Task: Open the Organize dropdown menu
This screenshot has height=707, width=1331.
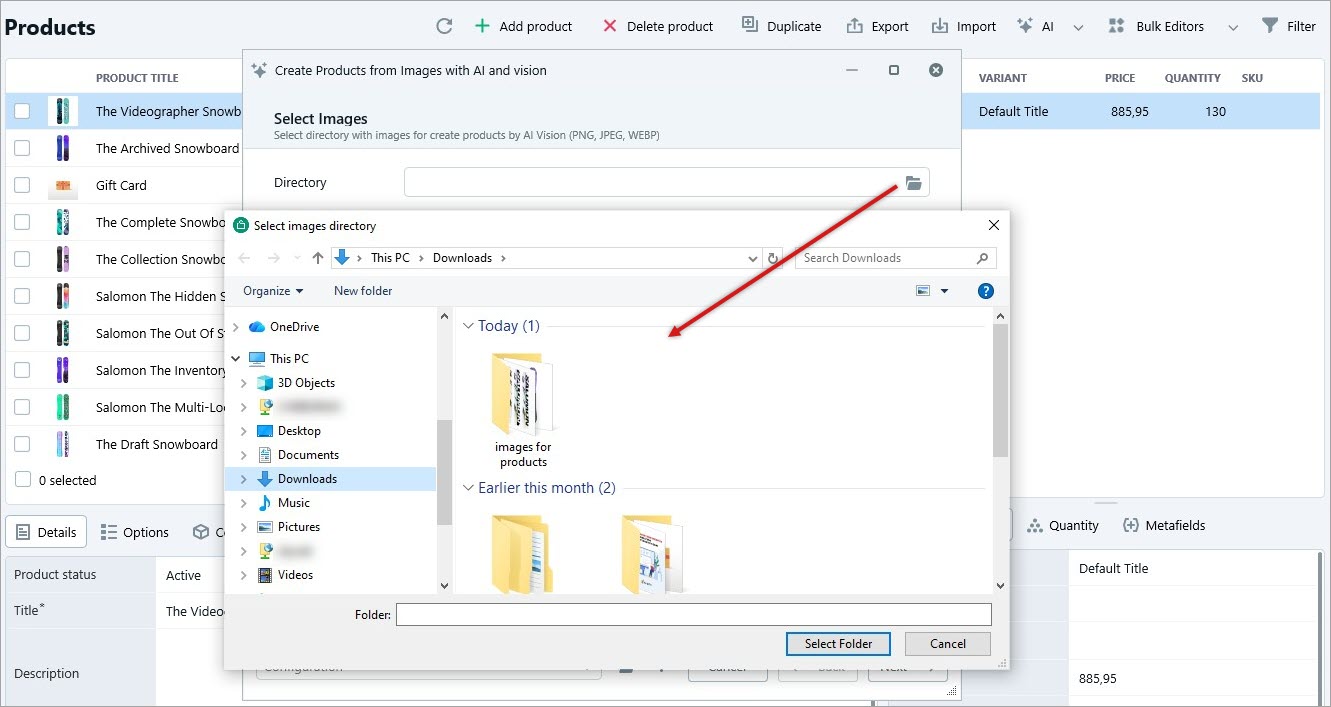Action: pos(272,291)
